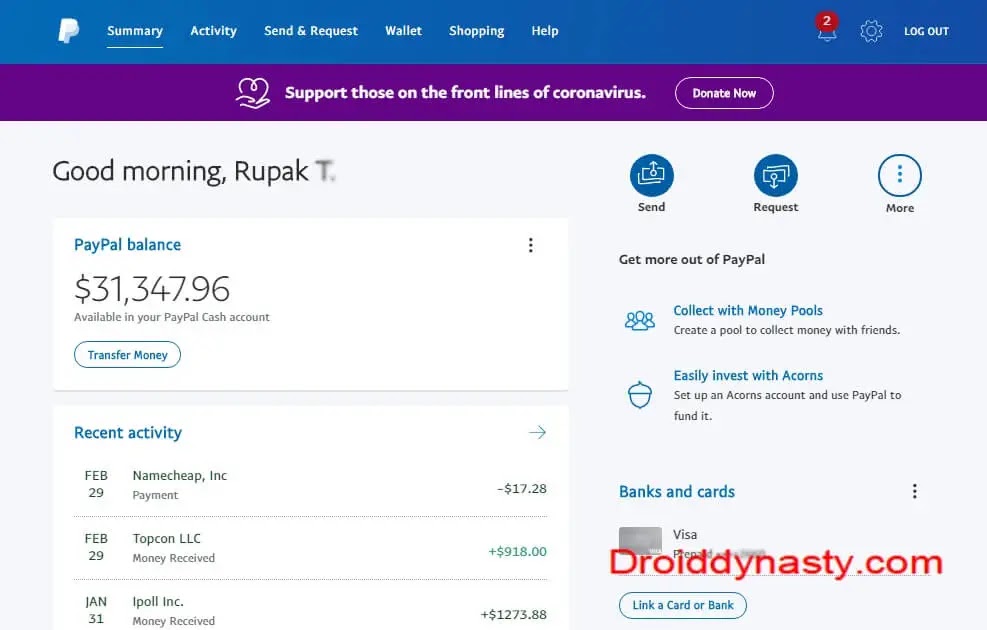
Task: Click the +$918.00 amount
Action: click(517, 551)
